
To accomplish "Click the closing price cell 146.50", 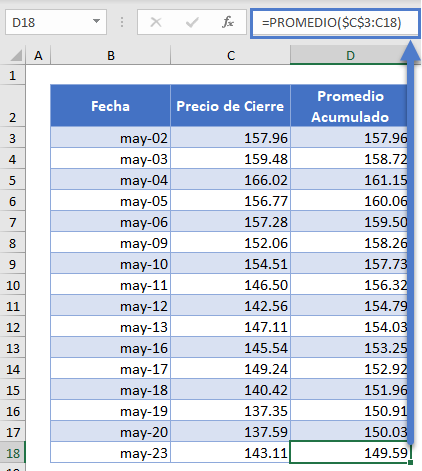I will pyautogui.click(x=230, y=285).
